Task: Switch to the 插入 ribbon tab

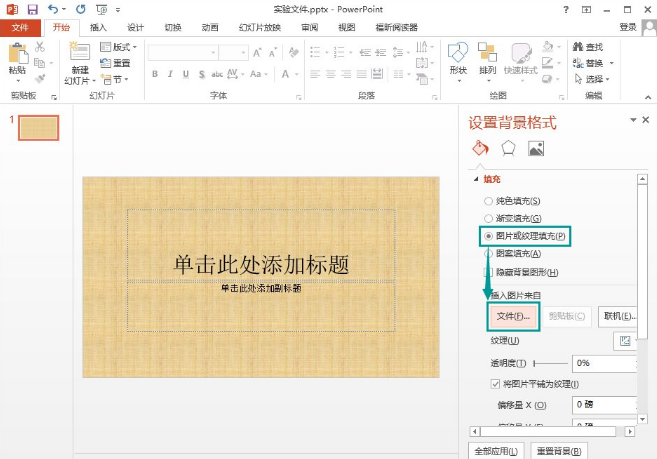Action: pos(98,27)
